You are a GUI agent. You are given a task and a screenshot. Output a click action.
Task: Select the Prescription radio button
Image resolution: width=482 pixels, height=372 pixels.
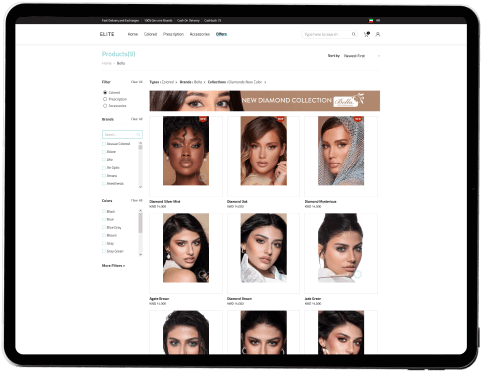point(105,99)
